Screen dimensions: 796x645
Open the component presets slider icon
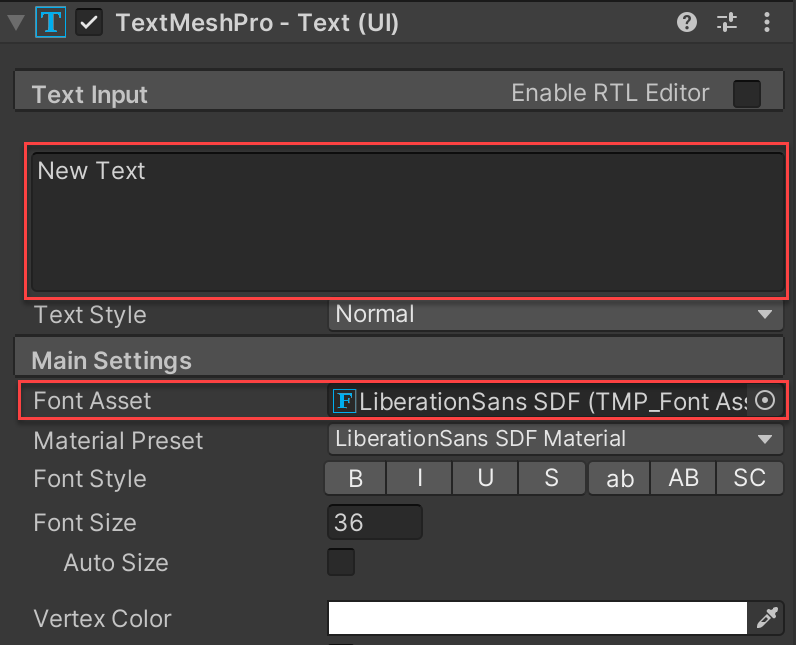[x=727, y=23]
